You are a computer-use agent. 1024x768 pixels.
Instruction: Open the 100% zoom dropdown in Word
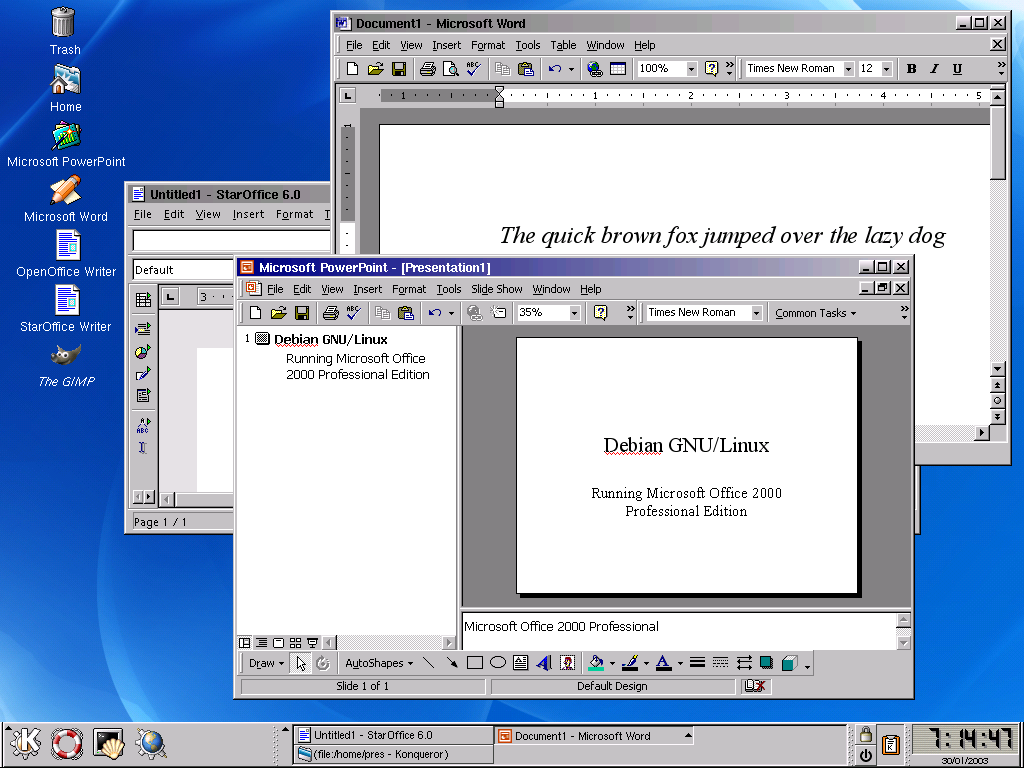[691, 69]
